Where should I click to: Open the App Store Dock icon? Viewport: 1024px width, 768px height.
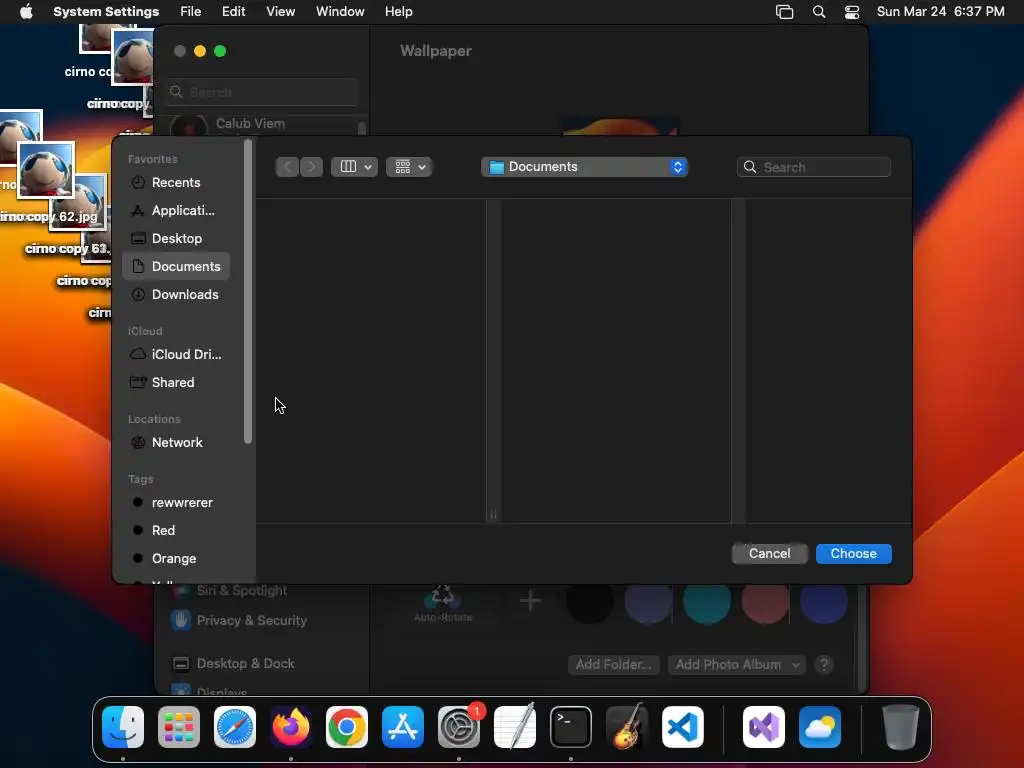(403, 727)
